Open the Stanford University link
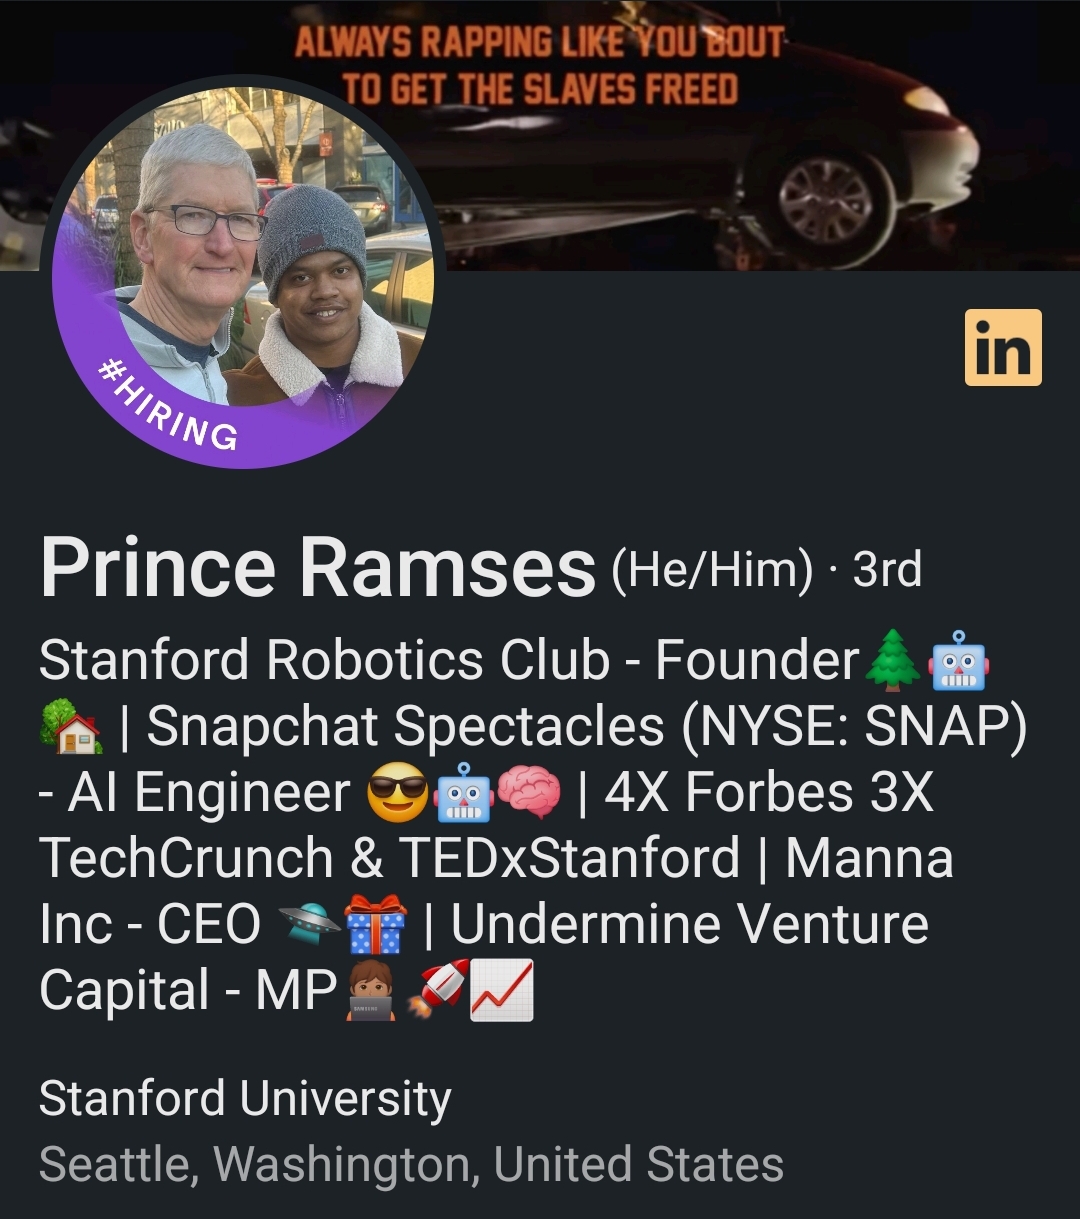This screenshot has height=1219, width=1080. click(x=245, y=1099)
